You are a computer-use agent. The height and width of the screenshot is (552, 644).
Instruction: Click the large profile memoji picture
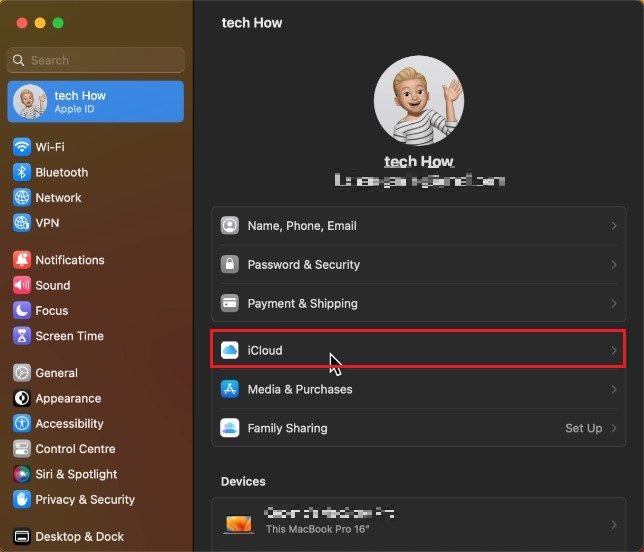pyautogui.click(x=419, y=101)
